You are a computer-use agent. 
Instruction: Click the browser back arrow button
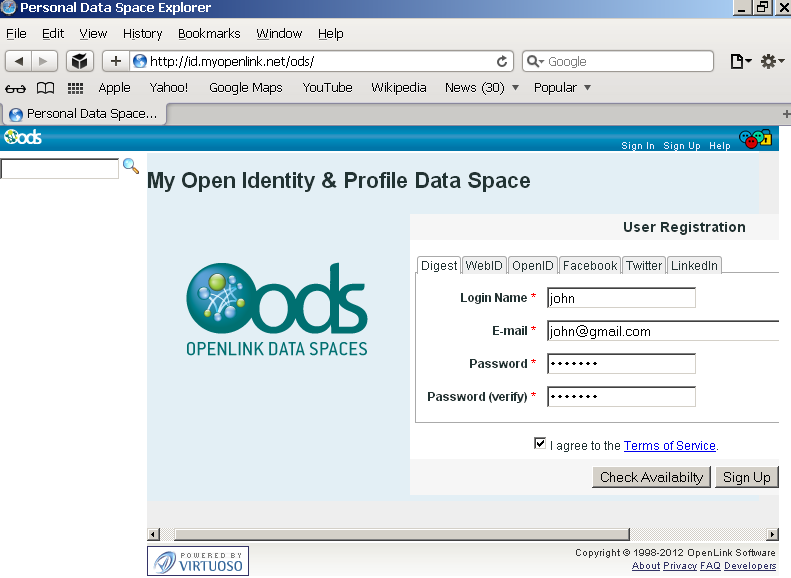point(19,61)
